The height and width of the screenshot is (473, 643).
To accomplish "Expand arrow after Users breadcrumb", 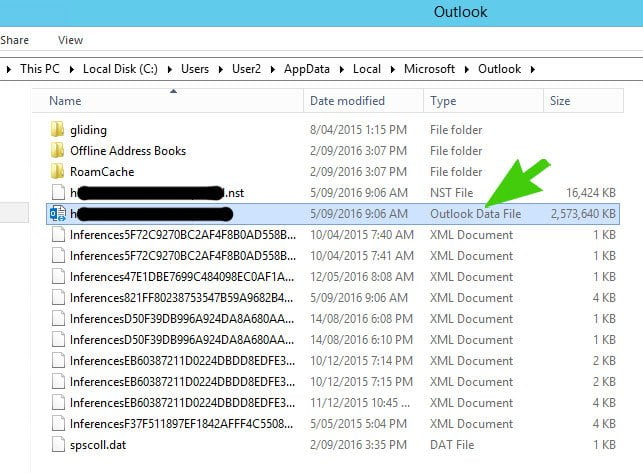I will point(221,69).
